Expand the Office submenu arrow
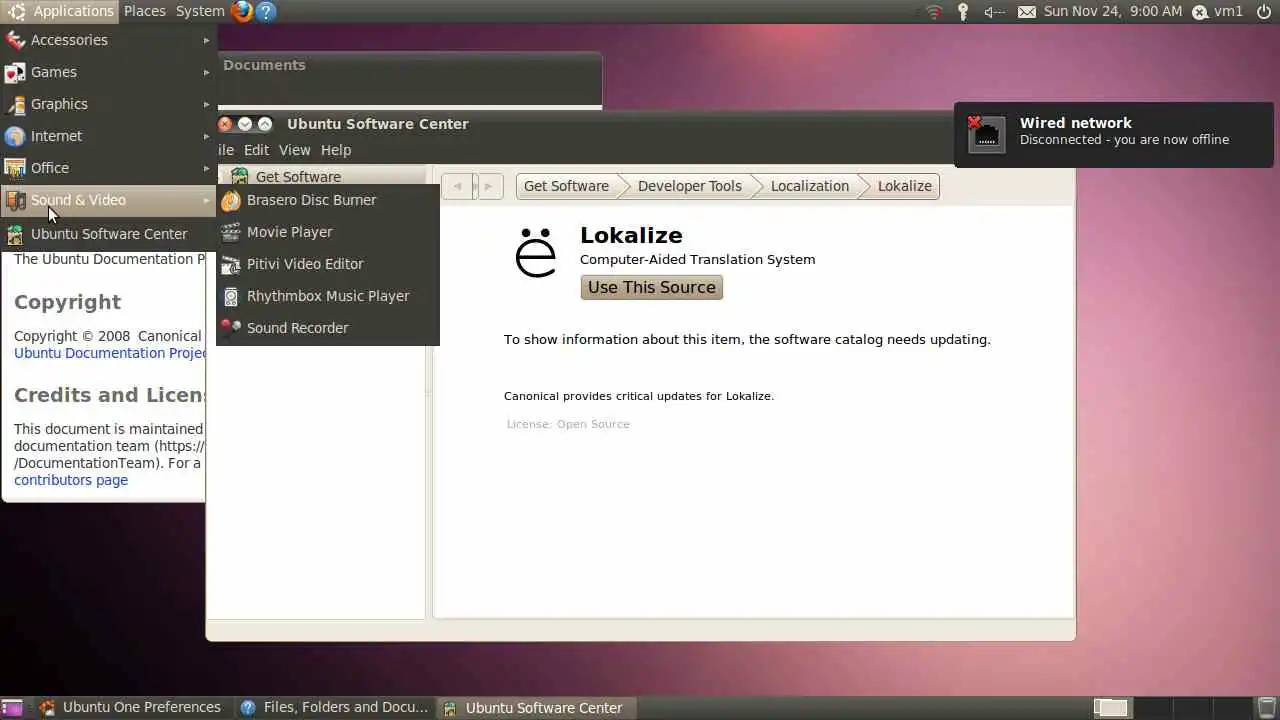The width and height of the screenshot is (1280, 720). pyautogui.click(x=207, y=168)
